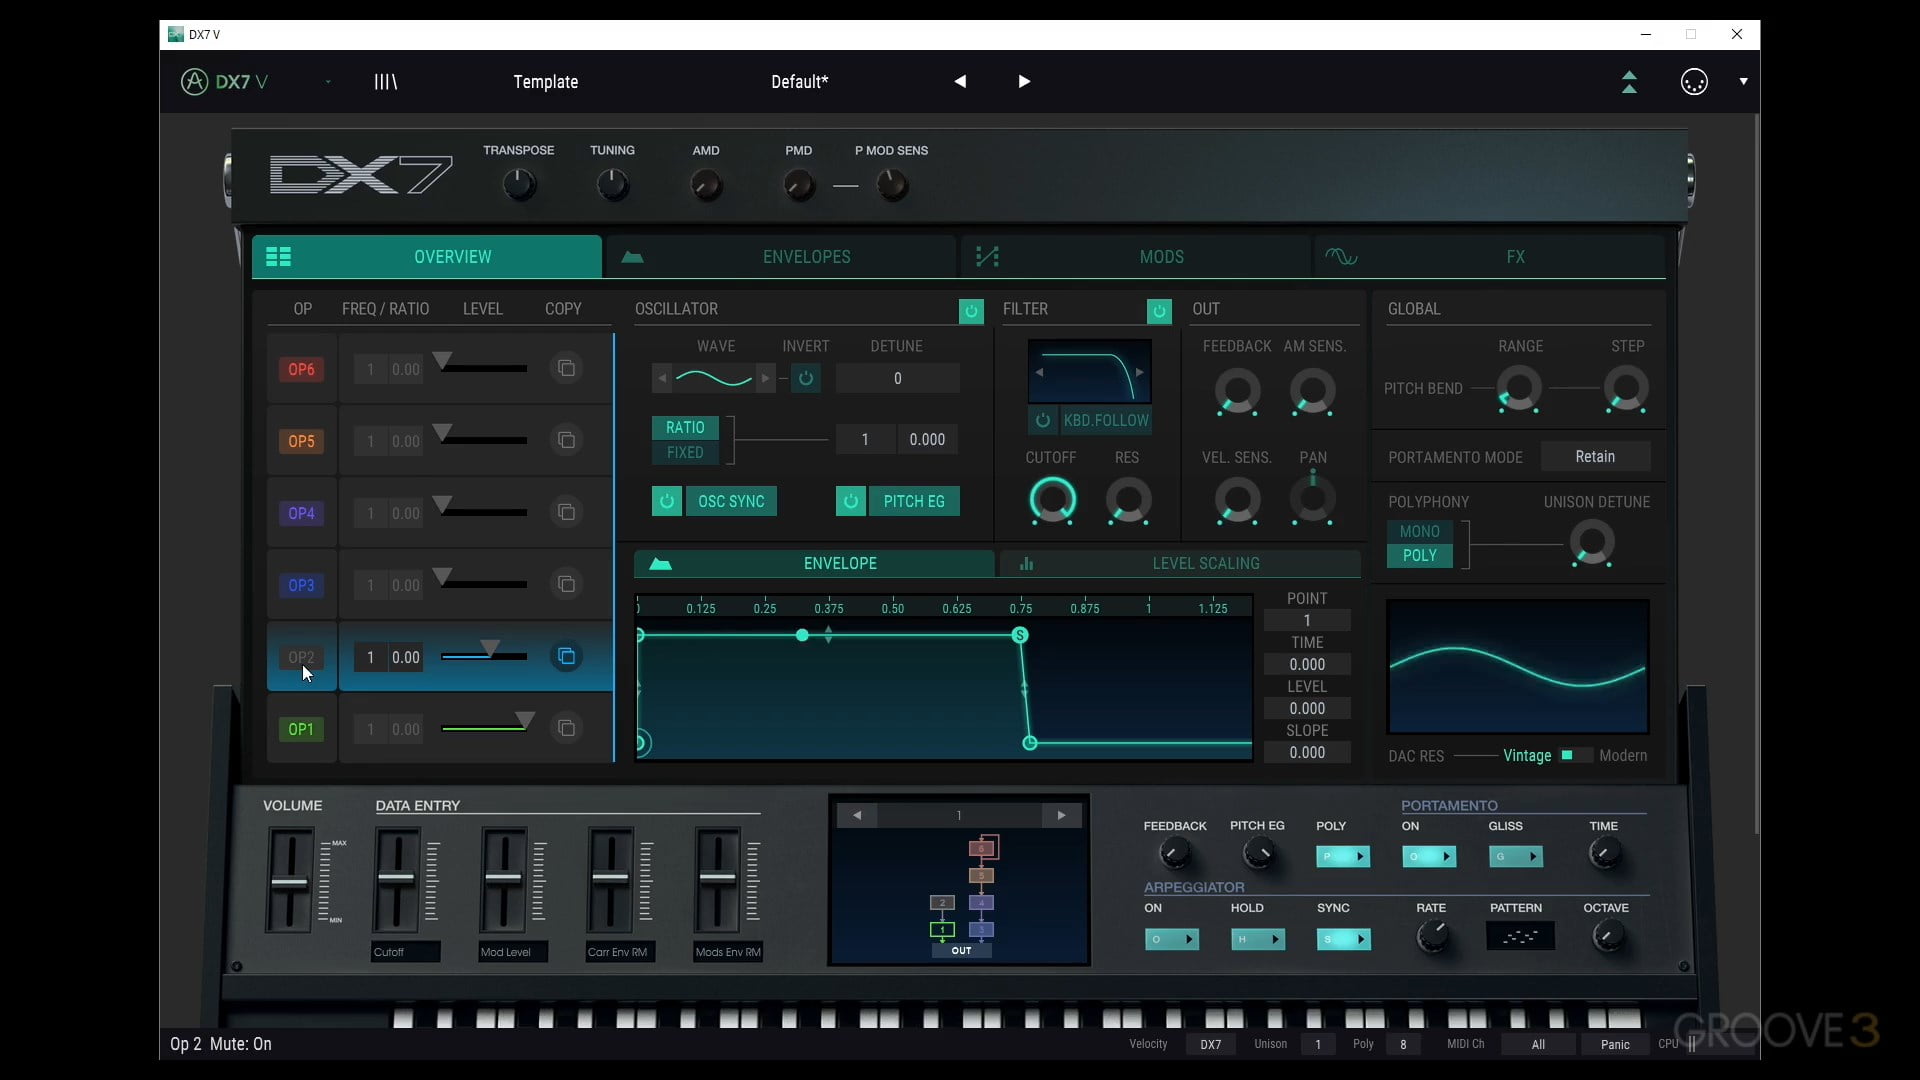The width and height of the screenshot is (1920, 1080).
Task: Select previous filter type arrow
Action: coord(1039,372)
